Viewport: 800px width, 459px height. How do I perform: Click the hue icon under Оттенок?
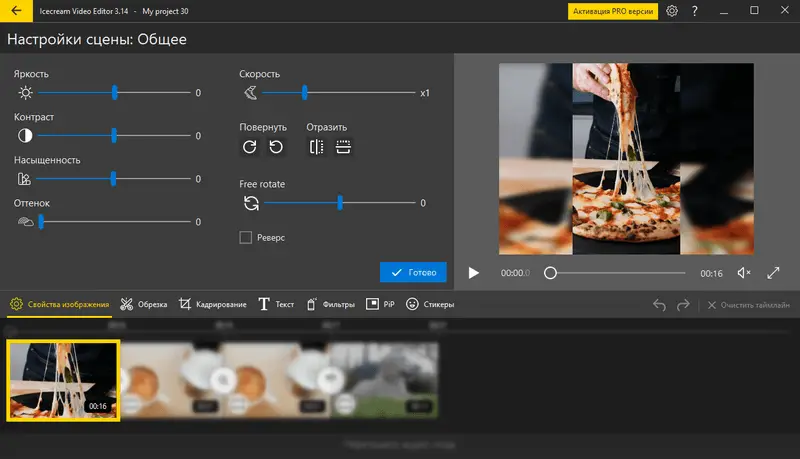[26, 222]
